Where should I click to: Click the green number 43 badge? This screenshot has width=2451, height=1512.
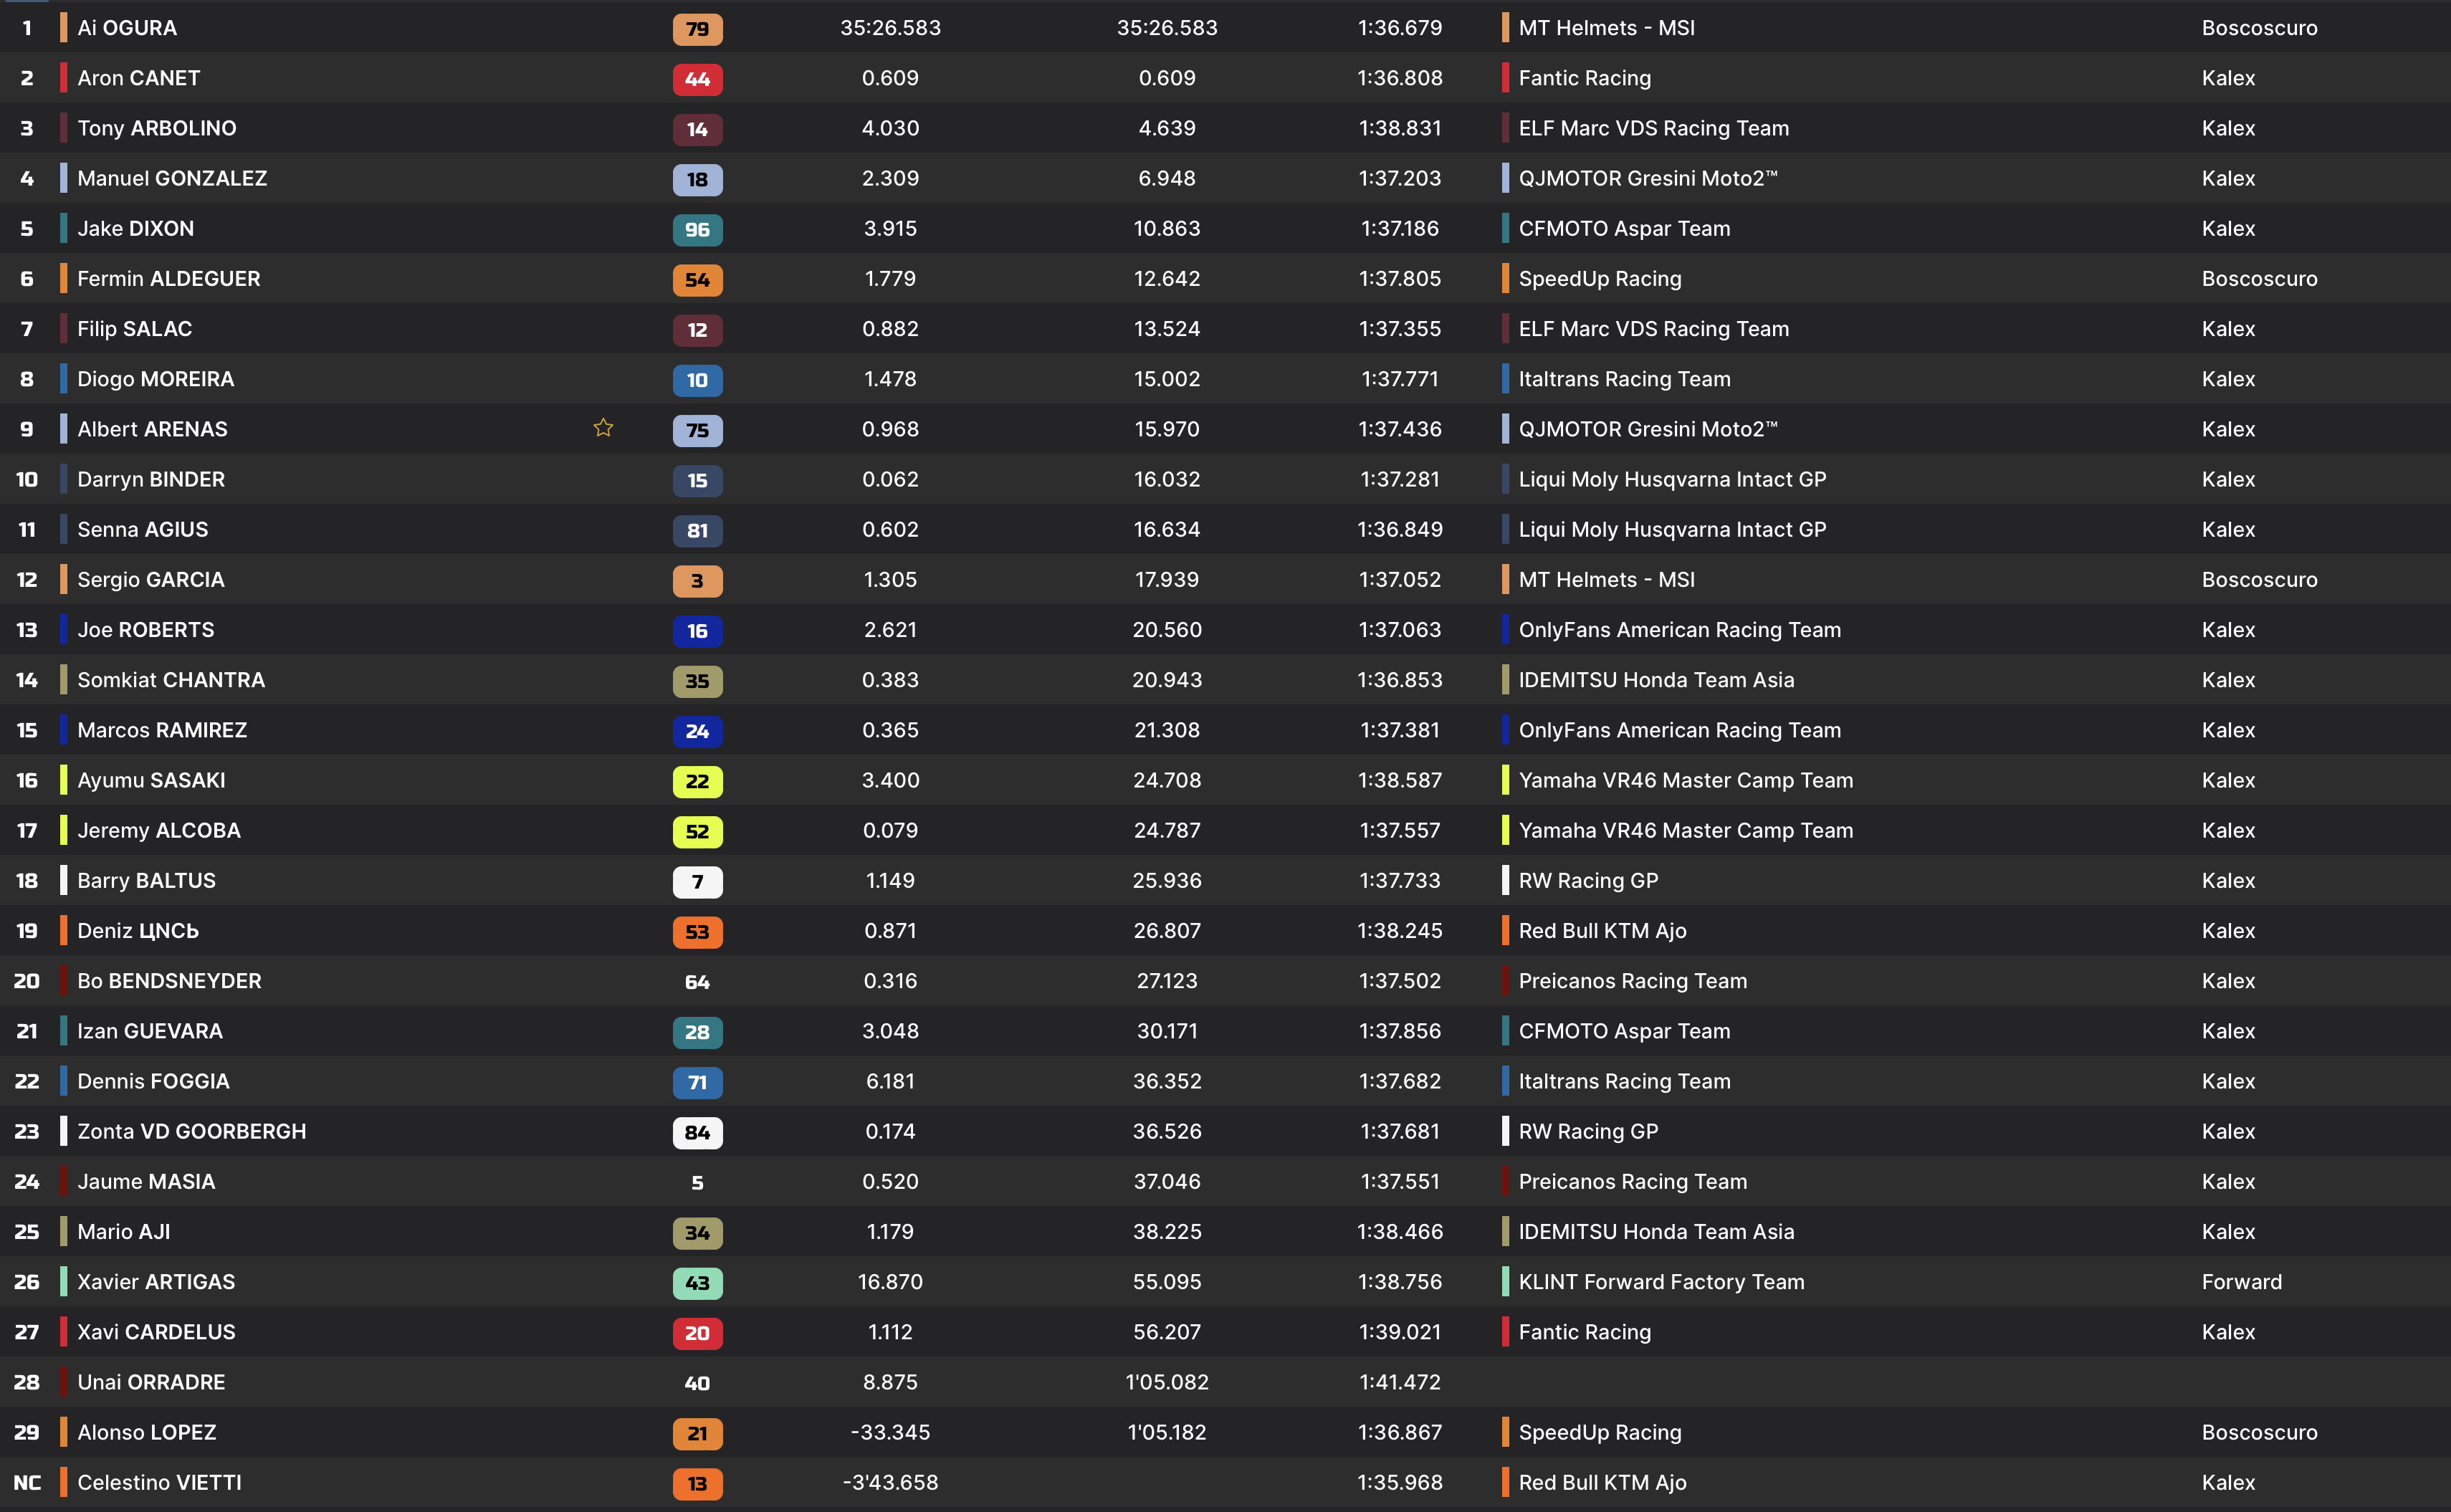[697, 1282]
